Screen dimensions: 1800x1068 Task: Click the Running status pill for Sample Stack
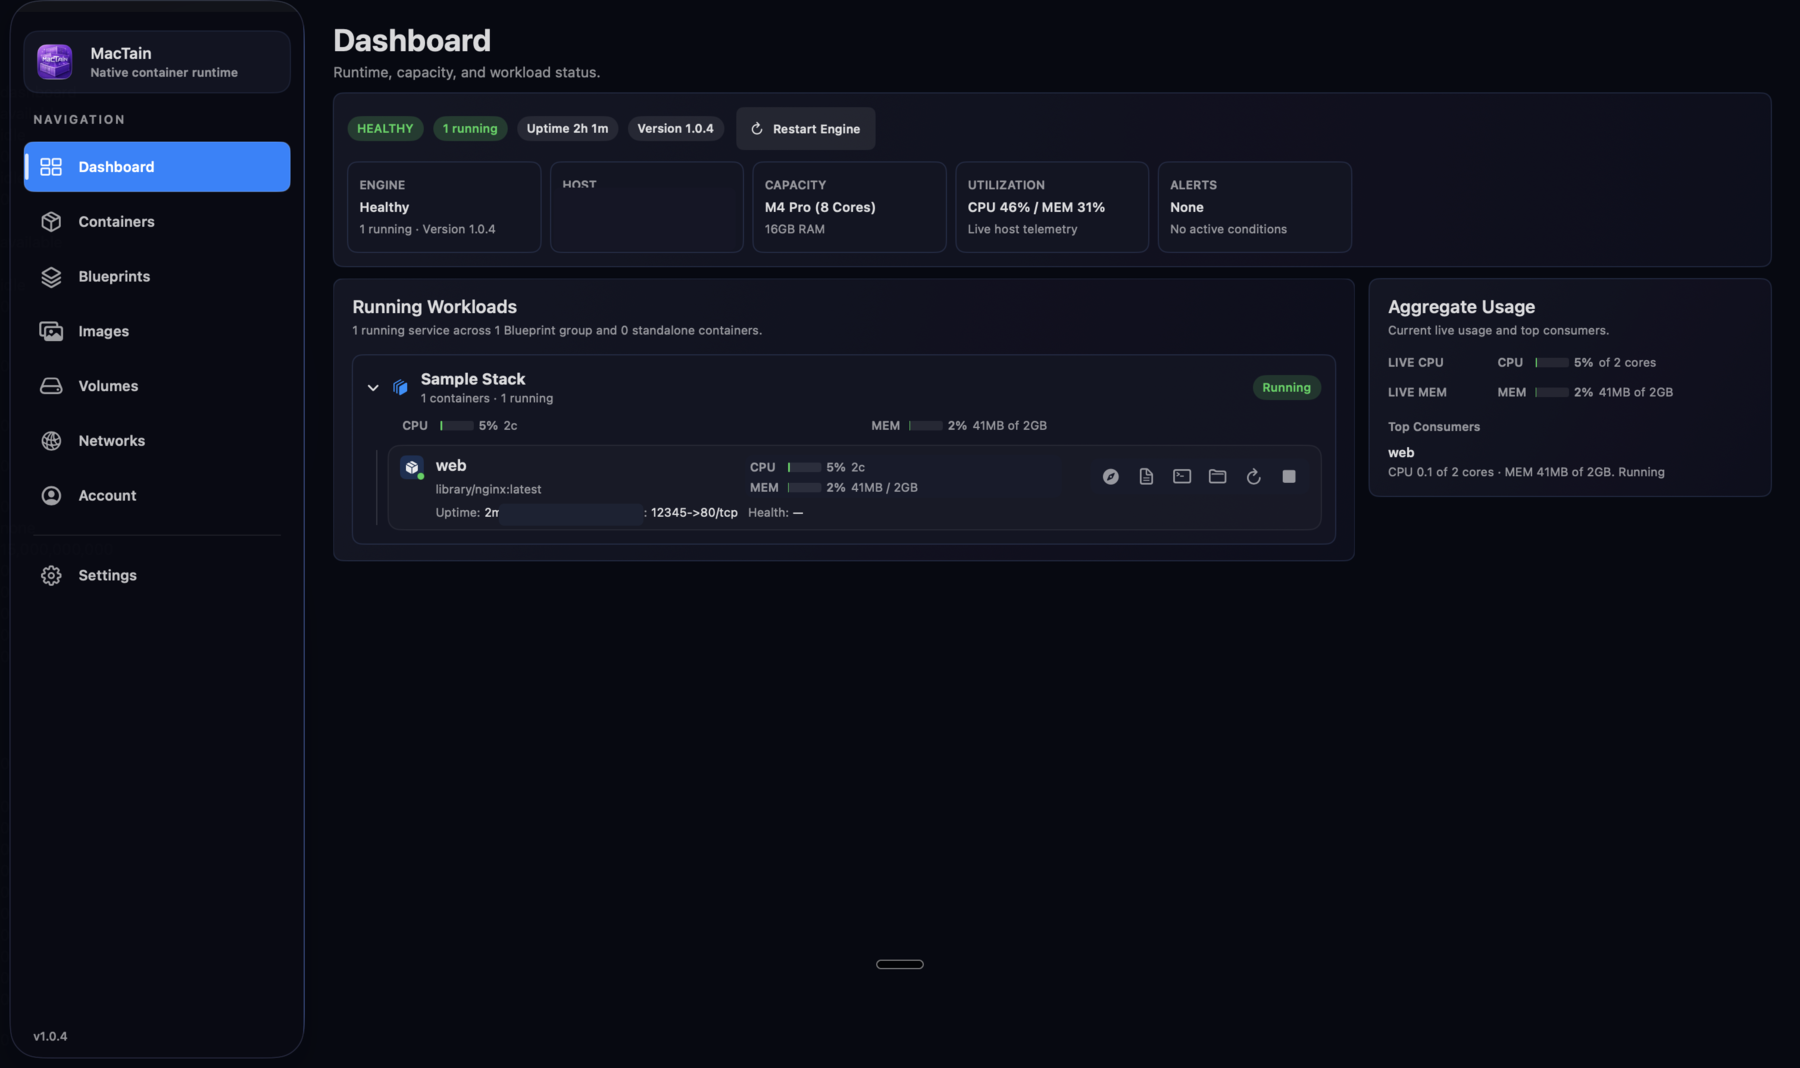[x=1286, y=388]
